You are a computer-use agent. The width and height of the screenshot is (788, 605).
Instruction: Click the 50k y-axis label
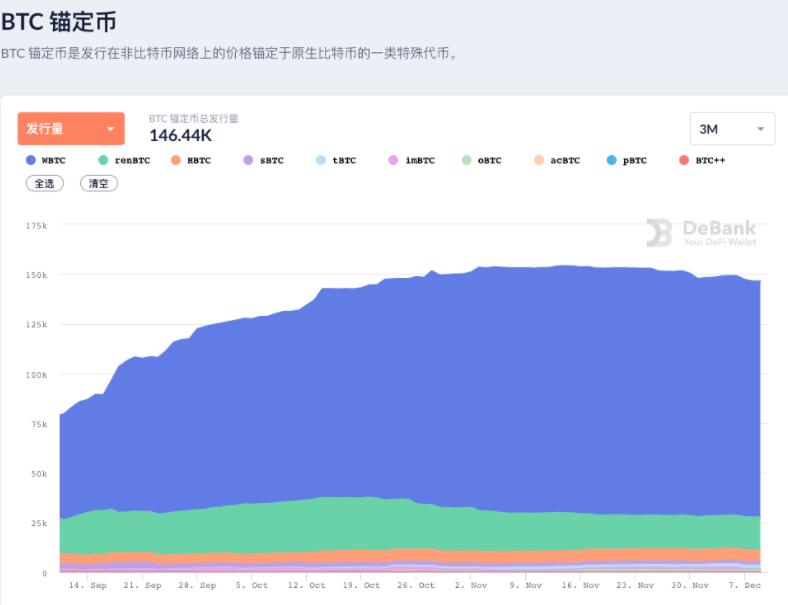[39, 474]
